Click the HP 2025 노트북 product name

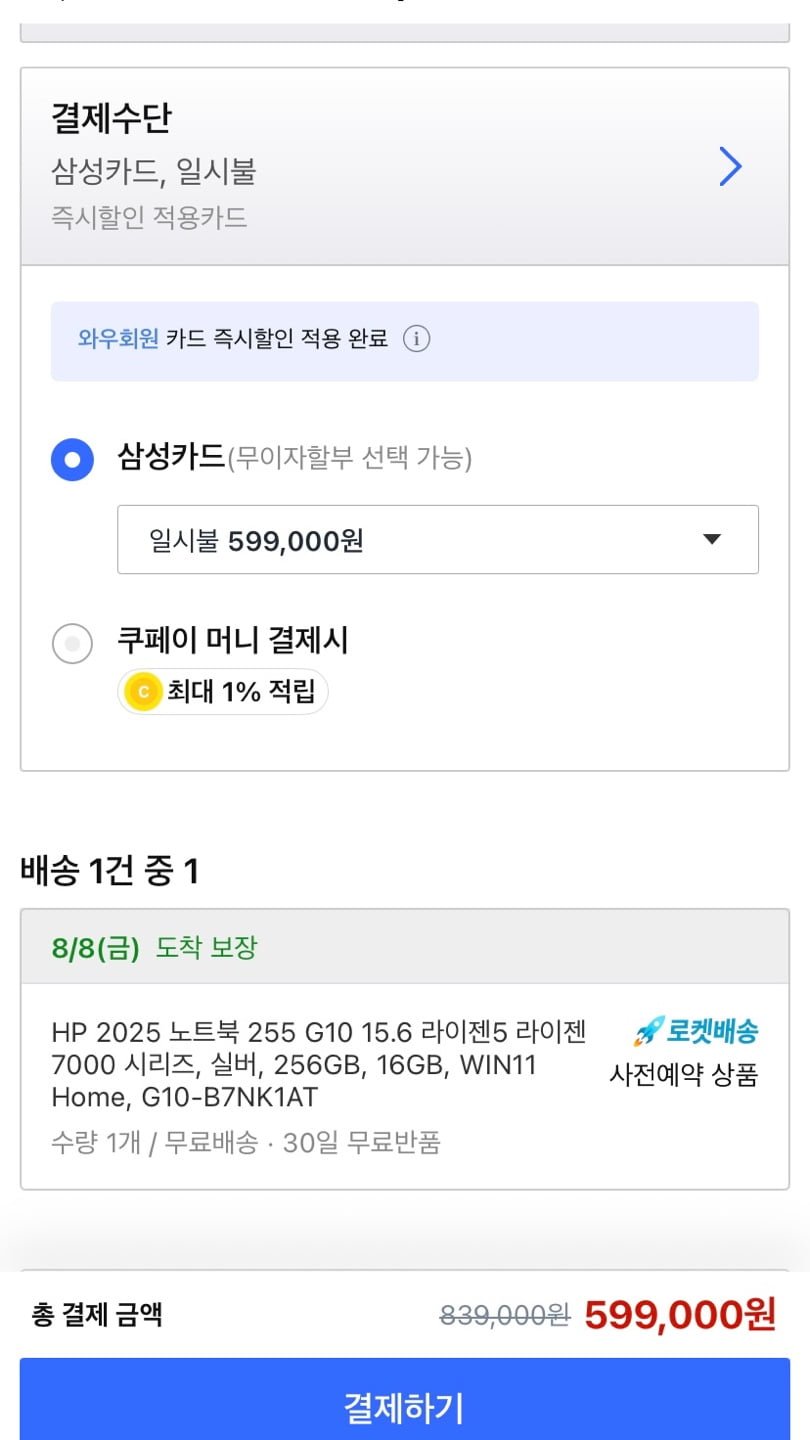[318, 1064]
